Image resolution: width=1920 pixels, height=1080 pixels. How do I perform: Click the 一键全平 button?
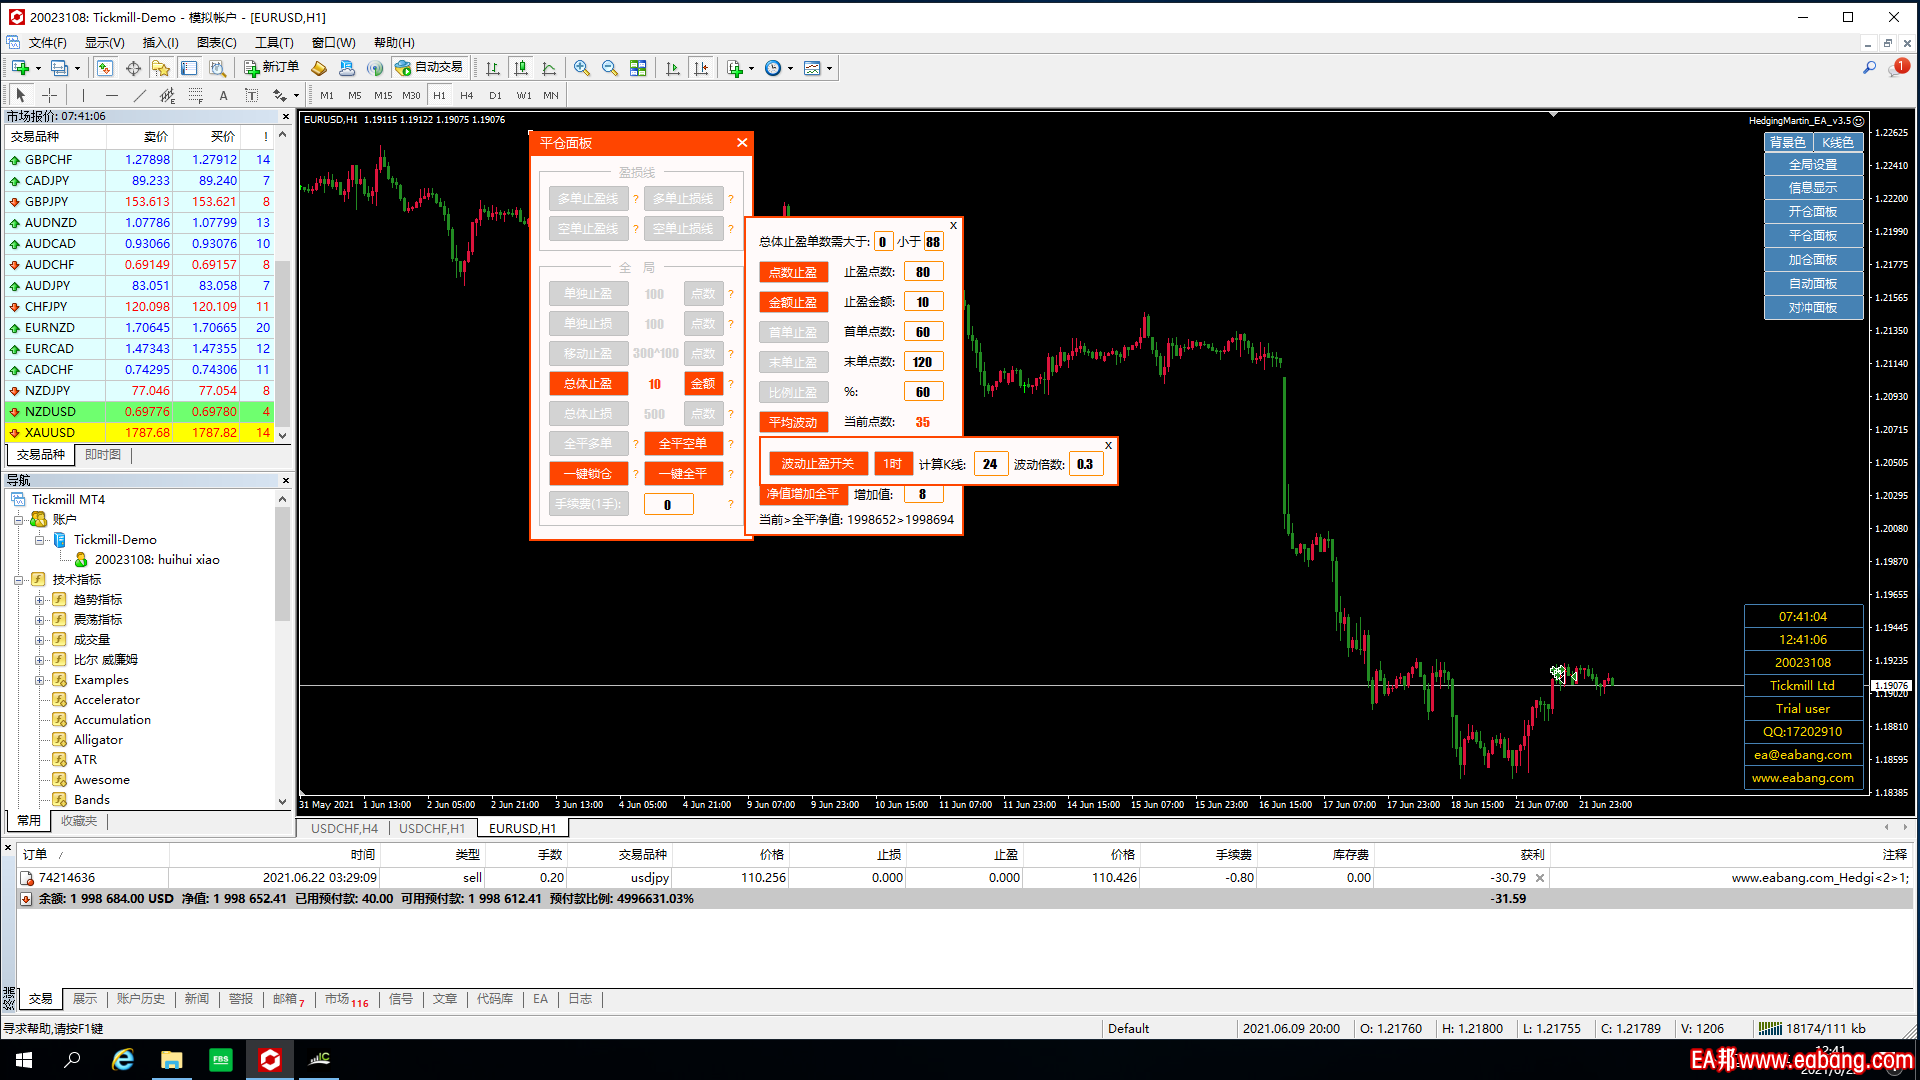tap(683, 473)
